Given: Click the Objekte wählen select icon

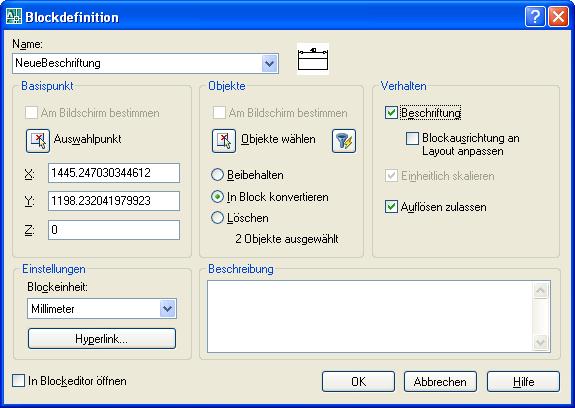Looking at the screenshot, I should click(224, 141).
